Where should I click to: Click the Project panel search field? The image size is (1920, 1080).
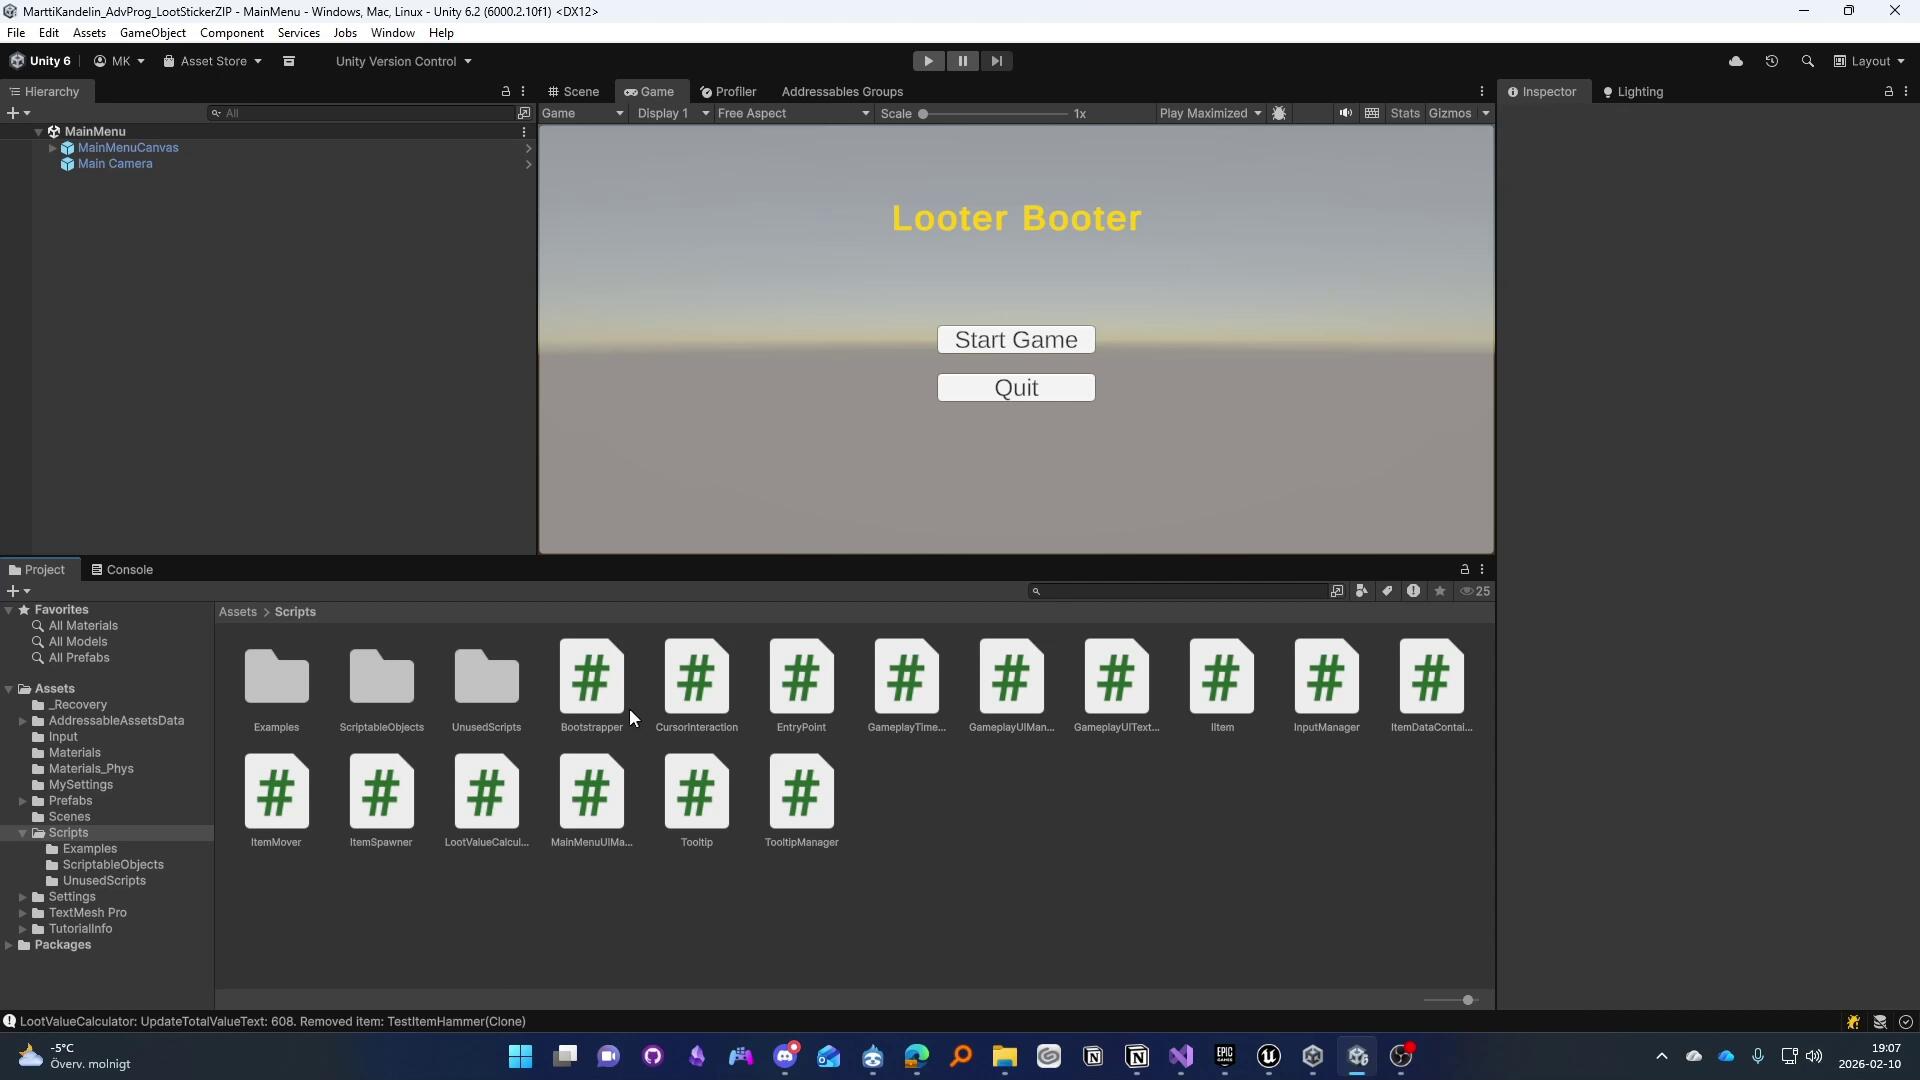click(x=1180, y=591)
